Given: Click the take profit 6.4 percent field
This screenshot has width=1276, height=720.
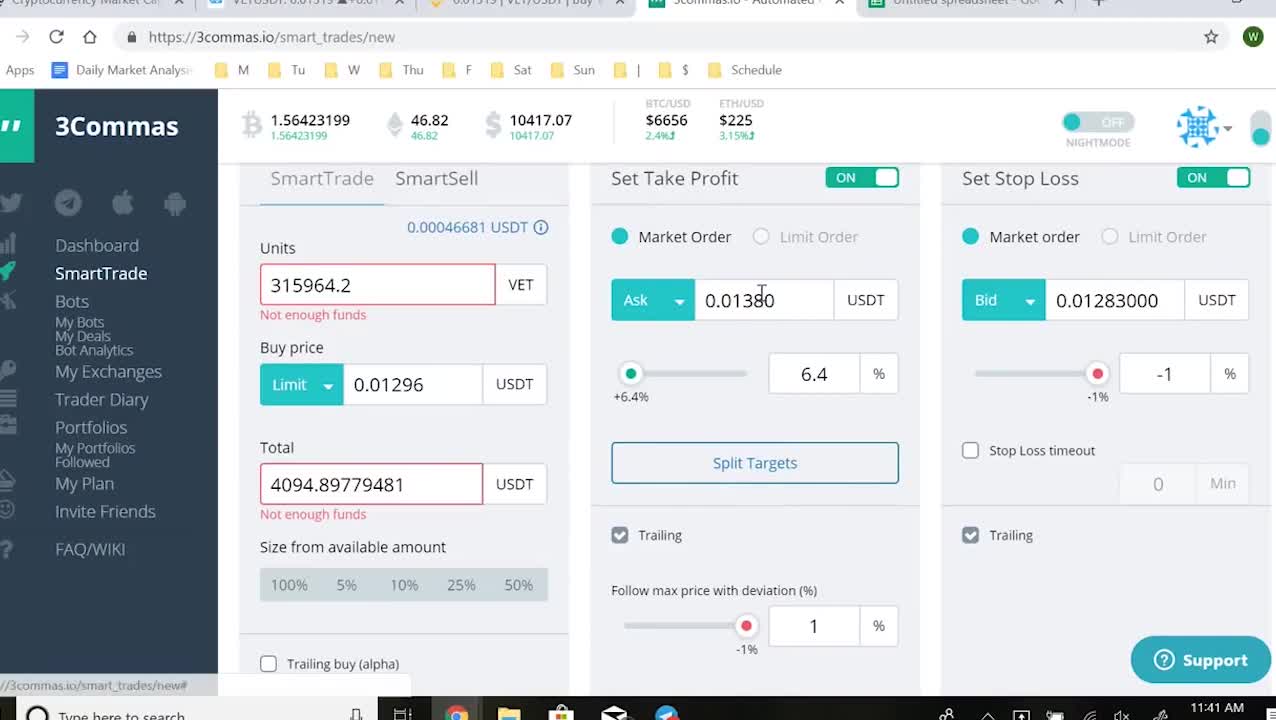Looking at the screenshot, I should 814,374.
